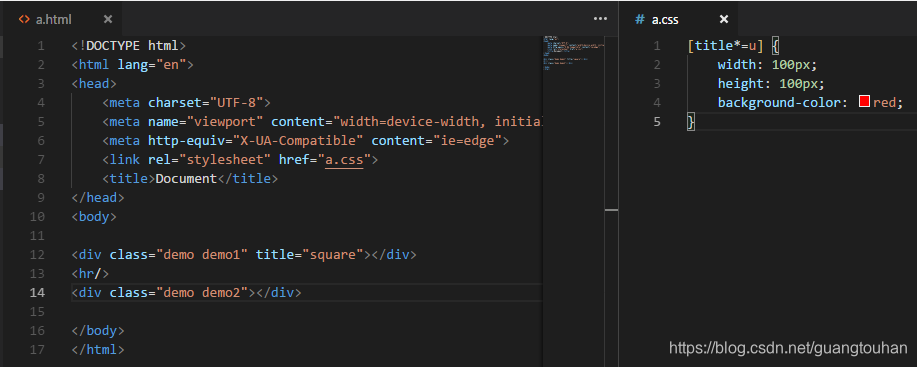The height and width of the screenshot is (367, 917).
Task: Click the div with title="square"
Action: coord(244,255)
